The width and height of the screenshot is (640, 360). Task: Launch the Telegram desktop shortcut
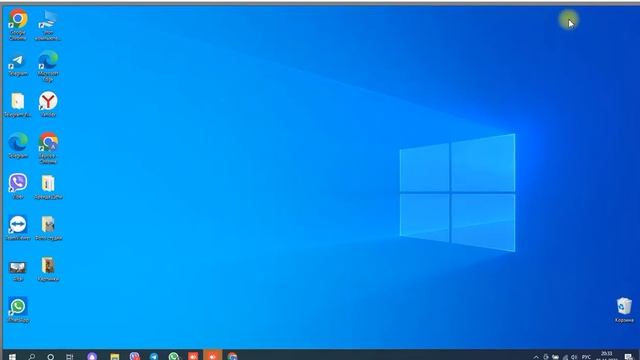click(18, 65)
